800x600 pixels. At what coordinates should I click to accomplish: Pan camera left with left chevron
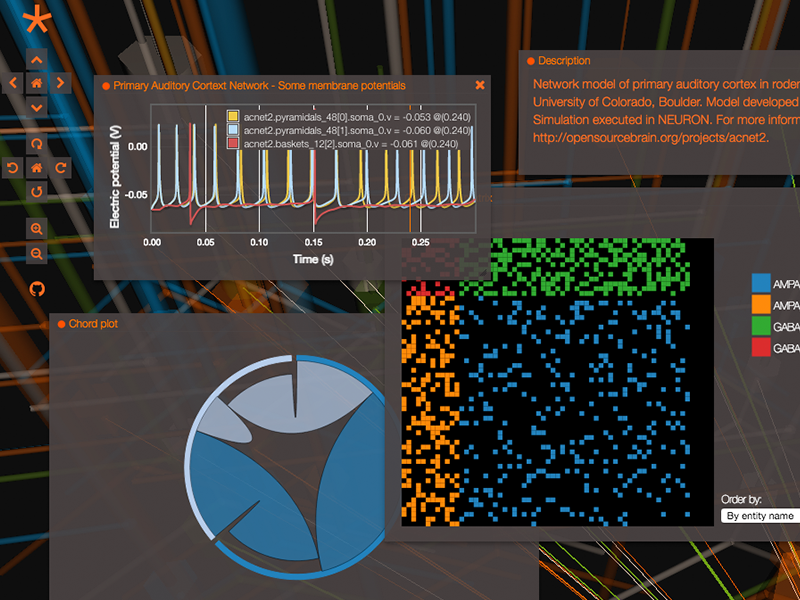point(13,83)
